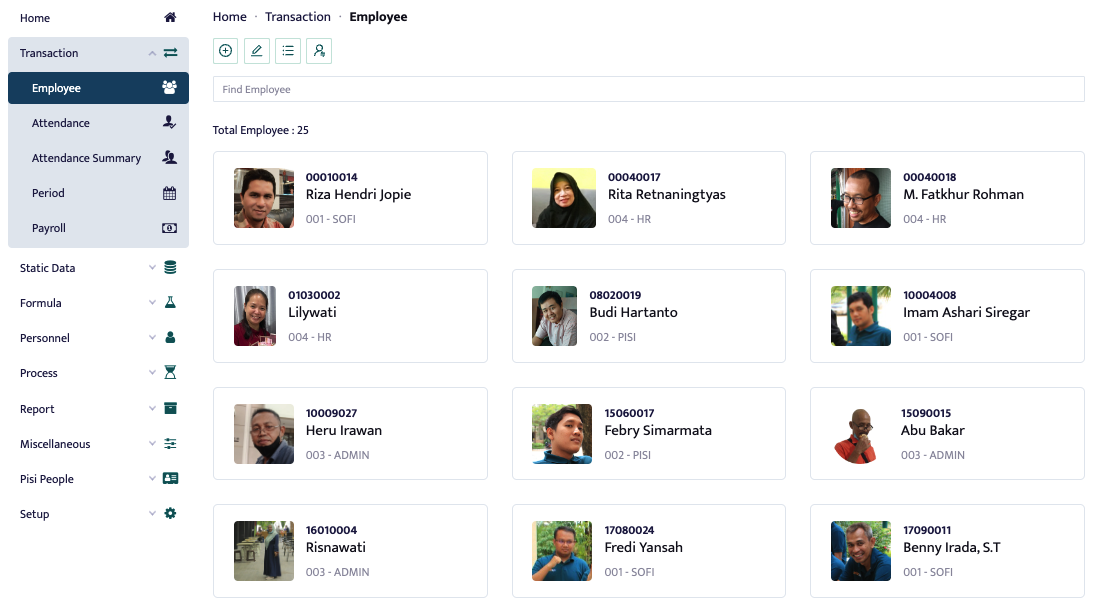The image size is (1097, 610).
Task: Click the Find Employee search field
Action: pyautogui.click(x=647, y=89)
